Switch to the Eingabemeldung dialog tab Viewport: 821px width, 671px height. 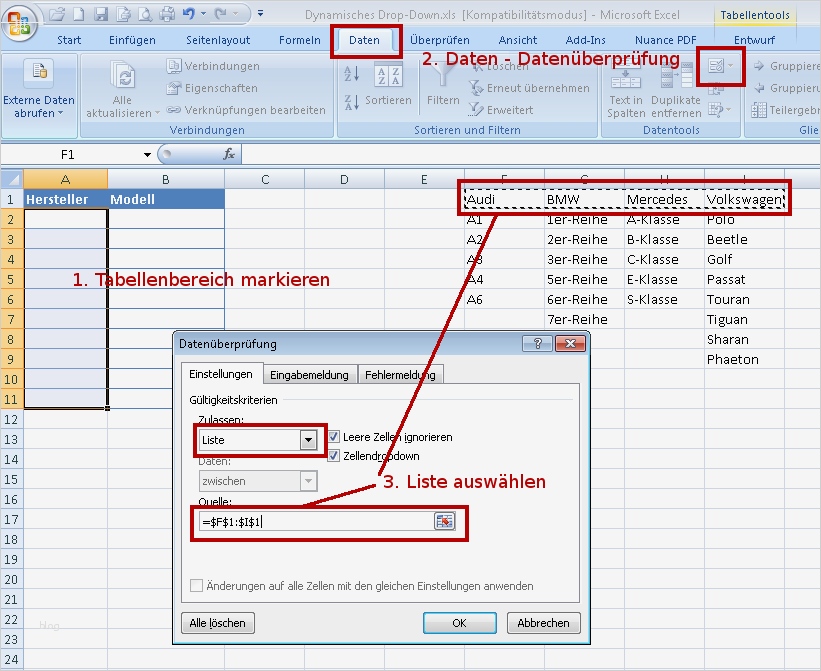309,375
